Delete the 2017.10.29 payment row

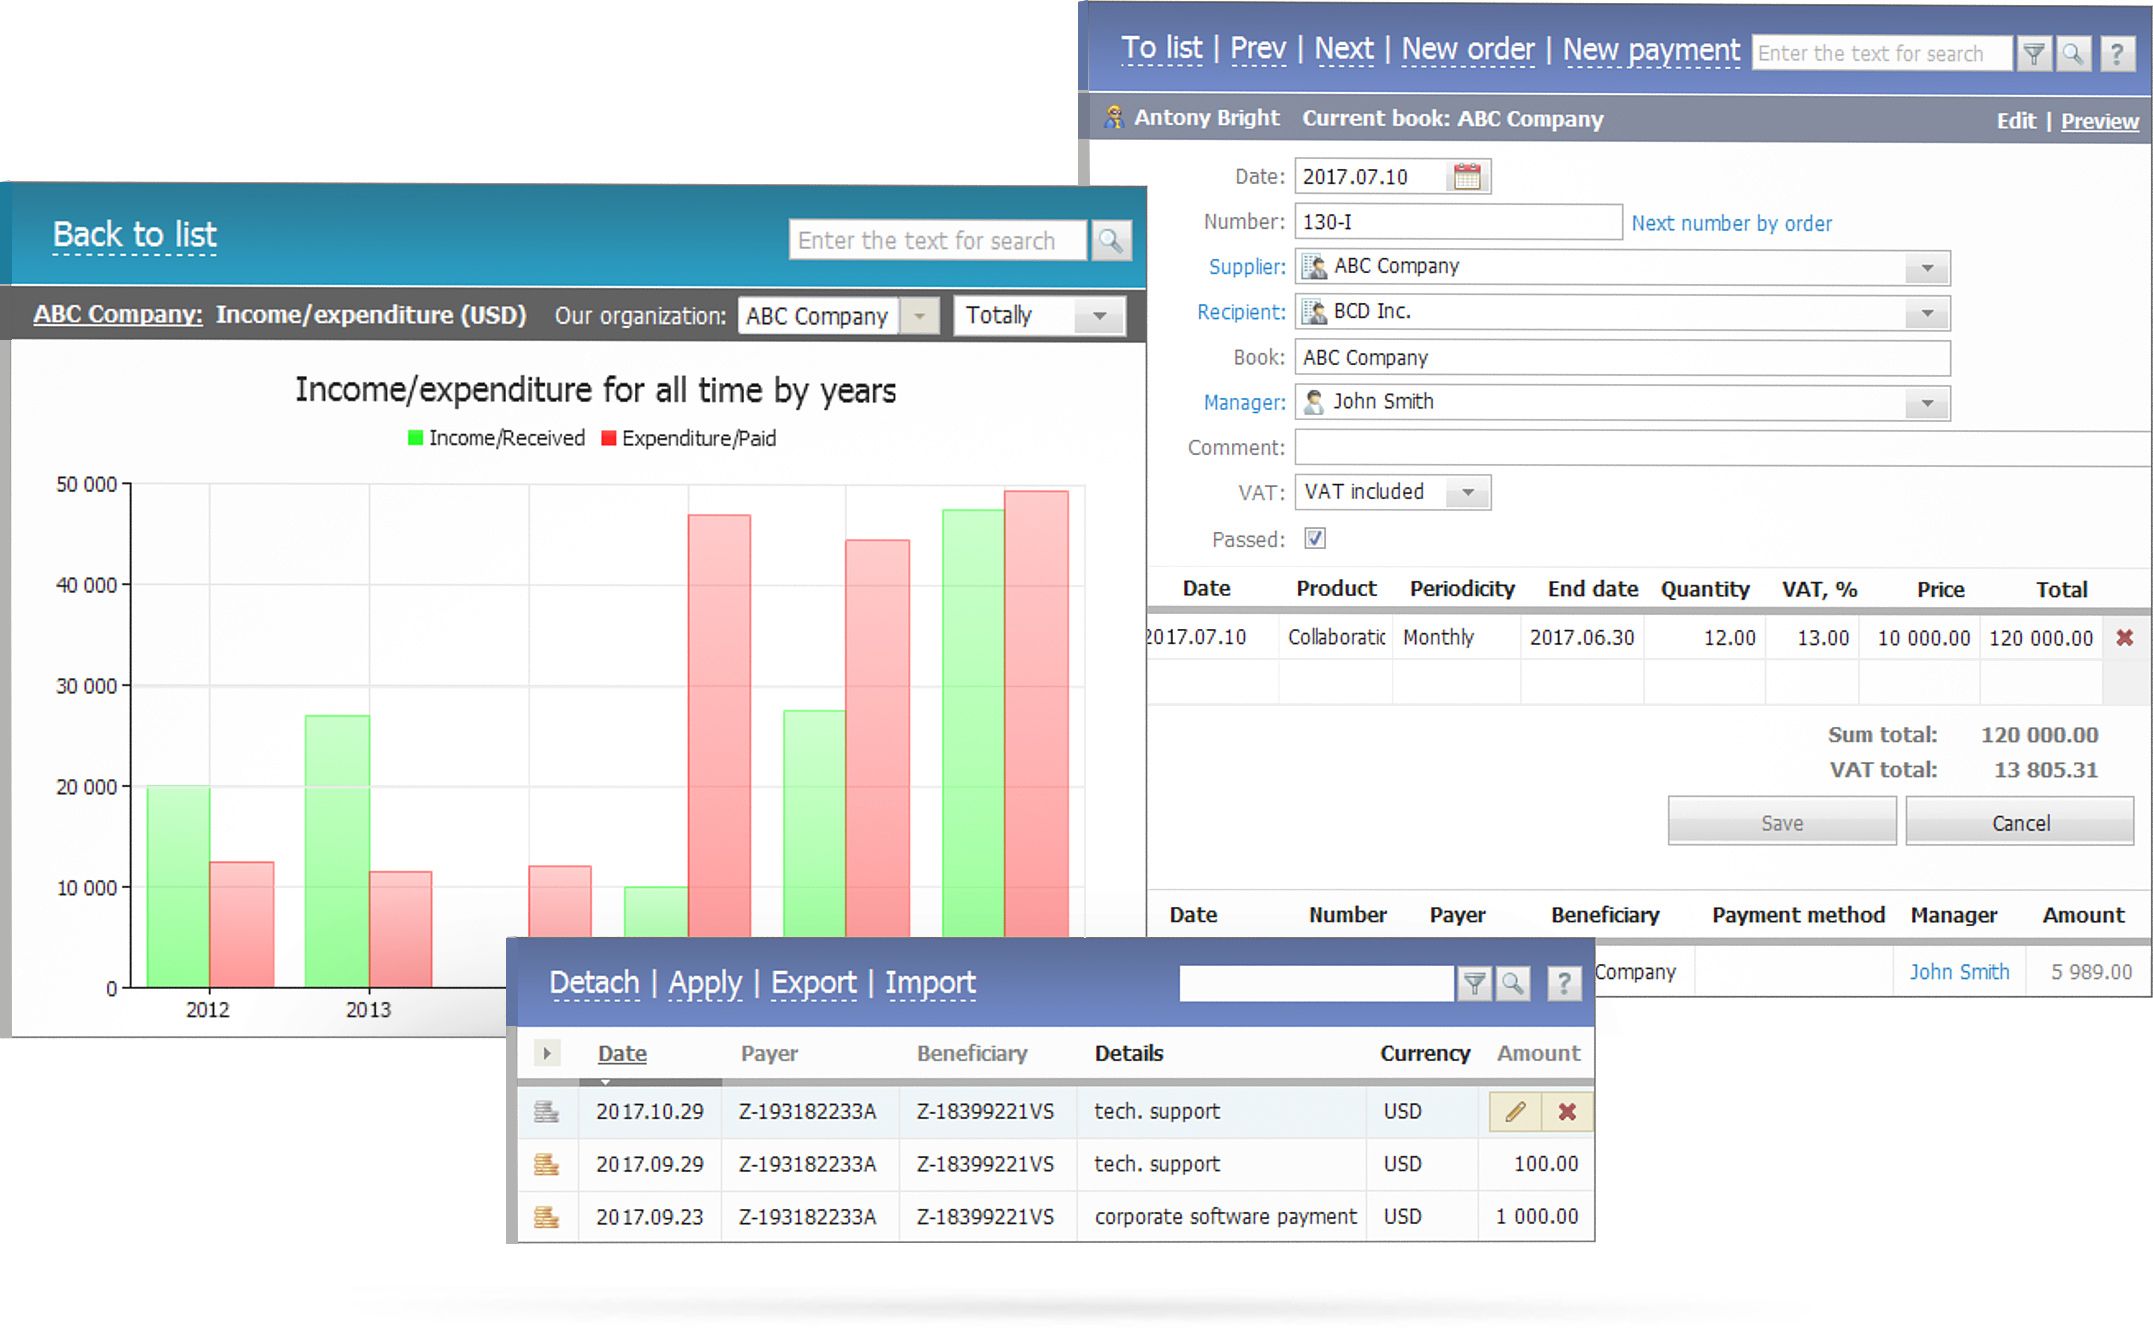coord(1567,1111)
